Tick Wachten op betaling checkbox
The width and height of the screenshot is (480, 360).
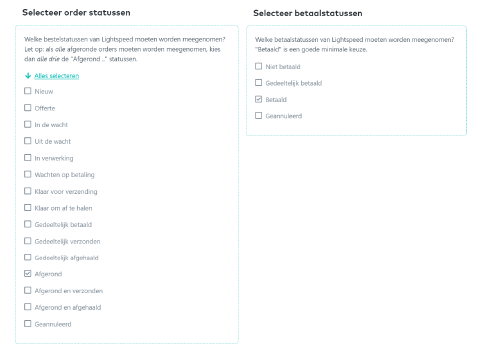(28, 174)
